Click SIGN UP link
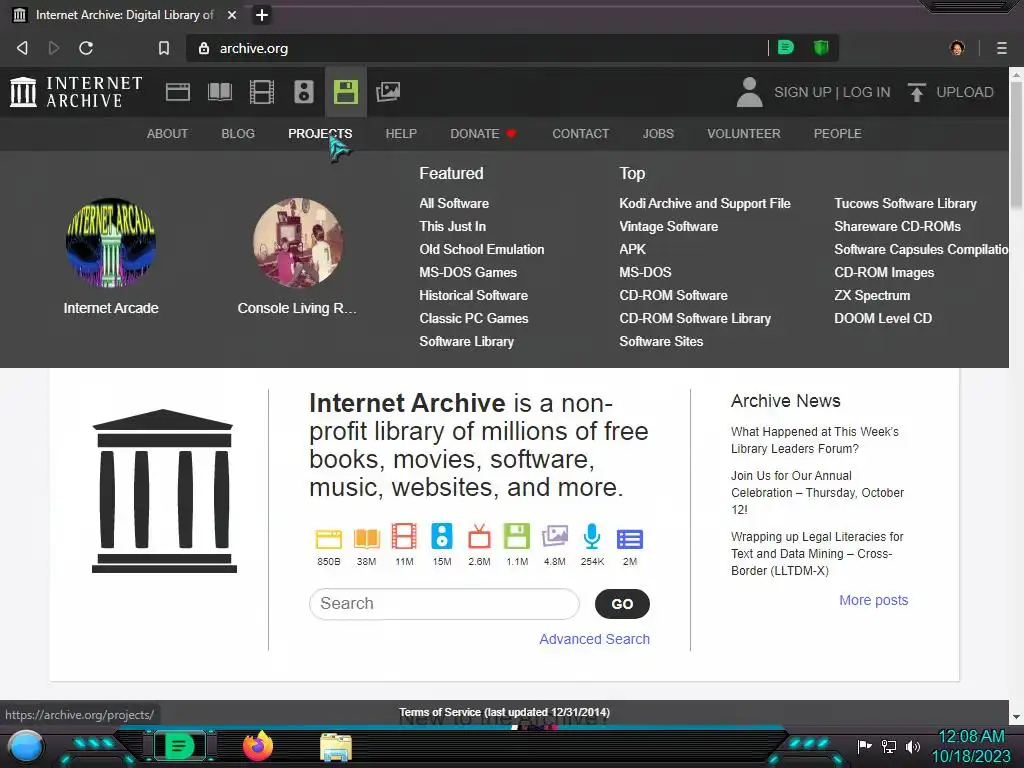Image resolution: width=1024 pixels, height=768 pixels. click(x=803, y=92)
